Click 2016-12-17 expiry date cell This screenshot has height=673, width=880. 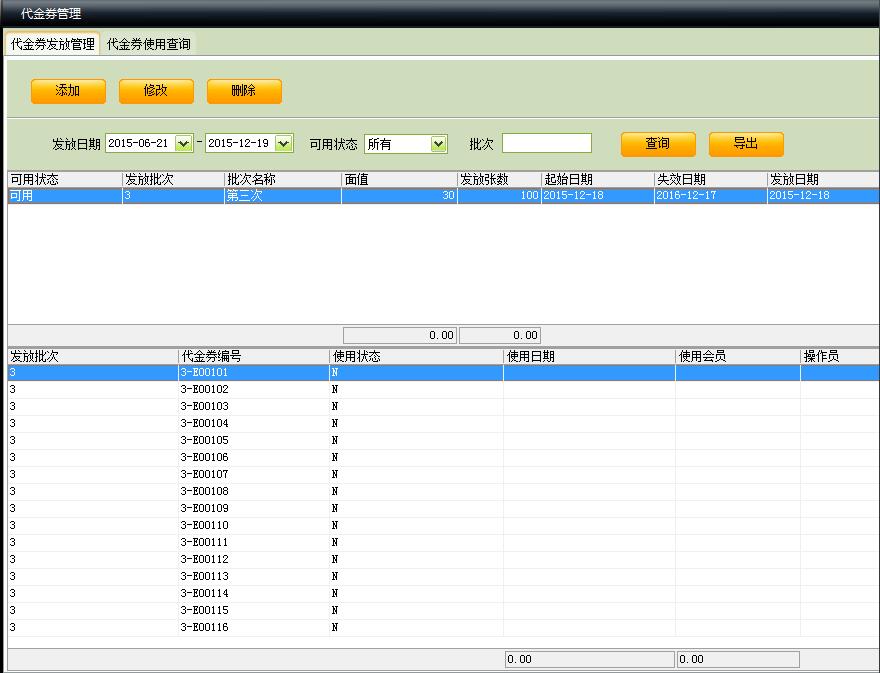tap(711, 196)
